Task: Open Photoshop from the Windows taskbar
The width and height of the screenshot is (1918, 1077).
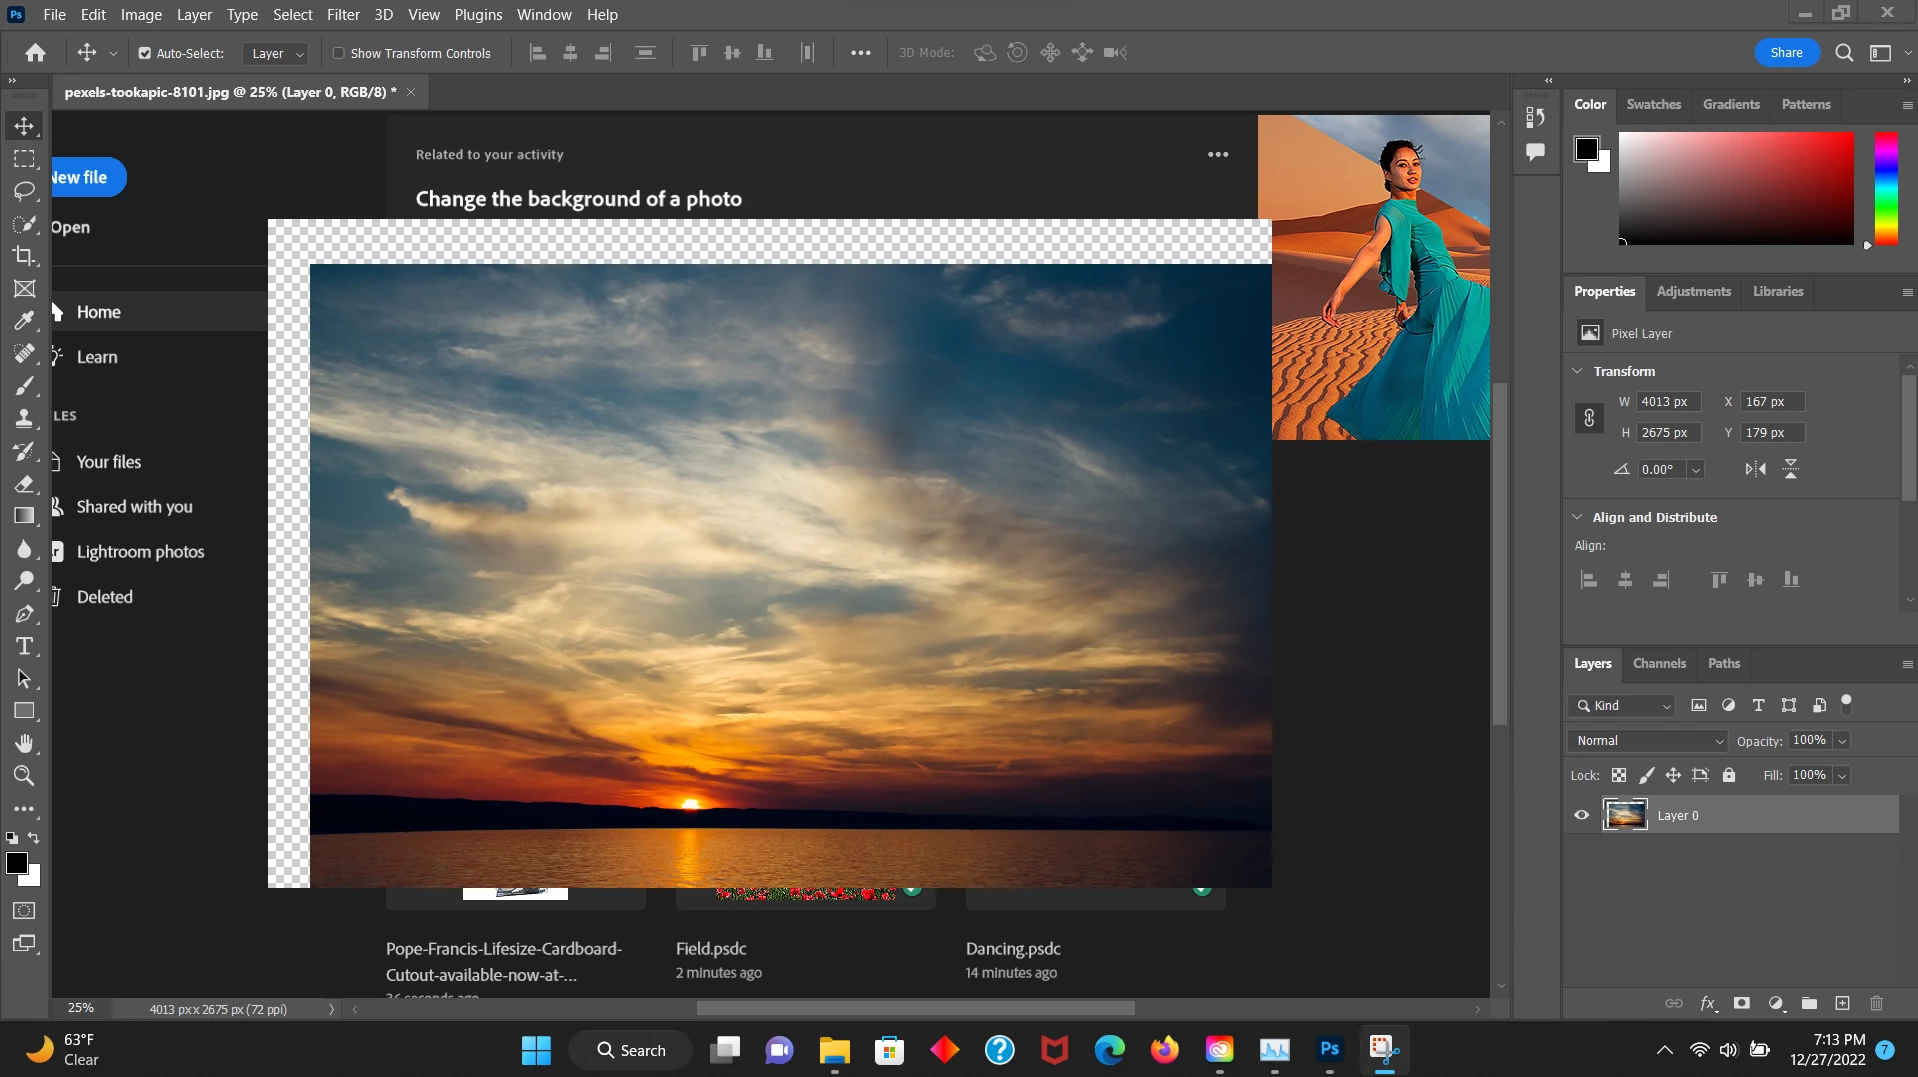Action: [1329, 1050]
